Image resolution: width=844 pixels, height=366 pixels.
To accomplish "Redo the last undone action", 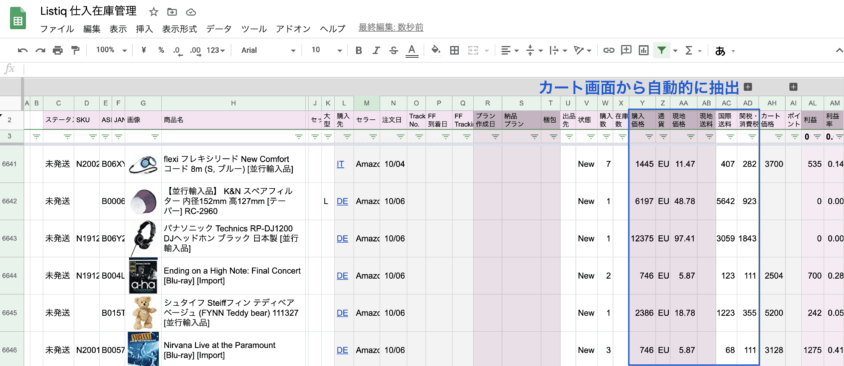I will tap(40, 50).
